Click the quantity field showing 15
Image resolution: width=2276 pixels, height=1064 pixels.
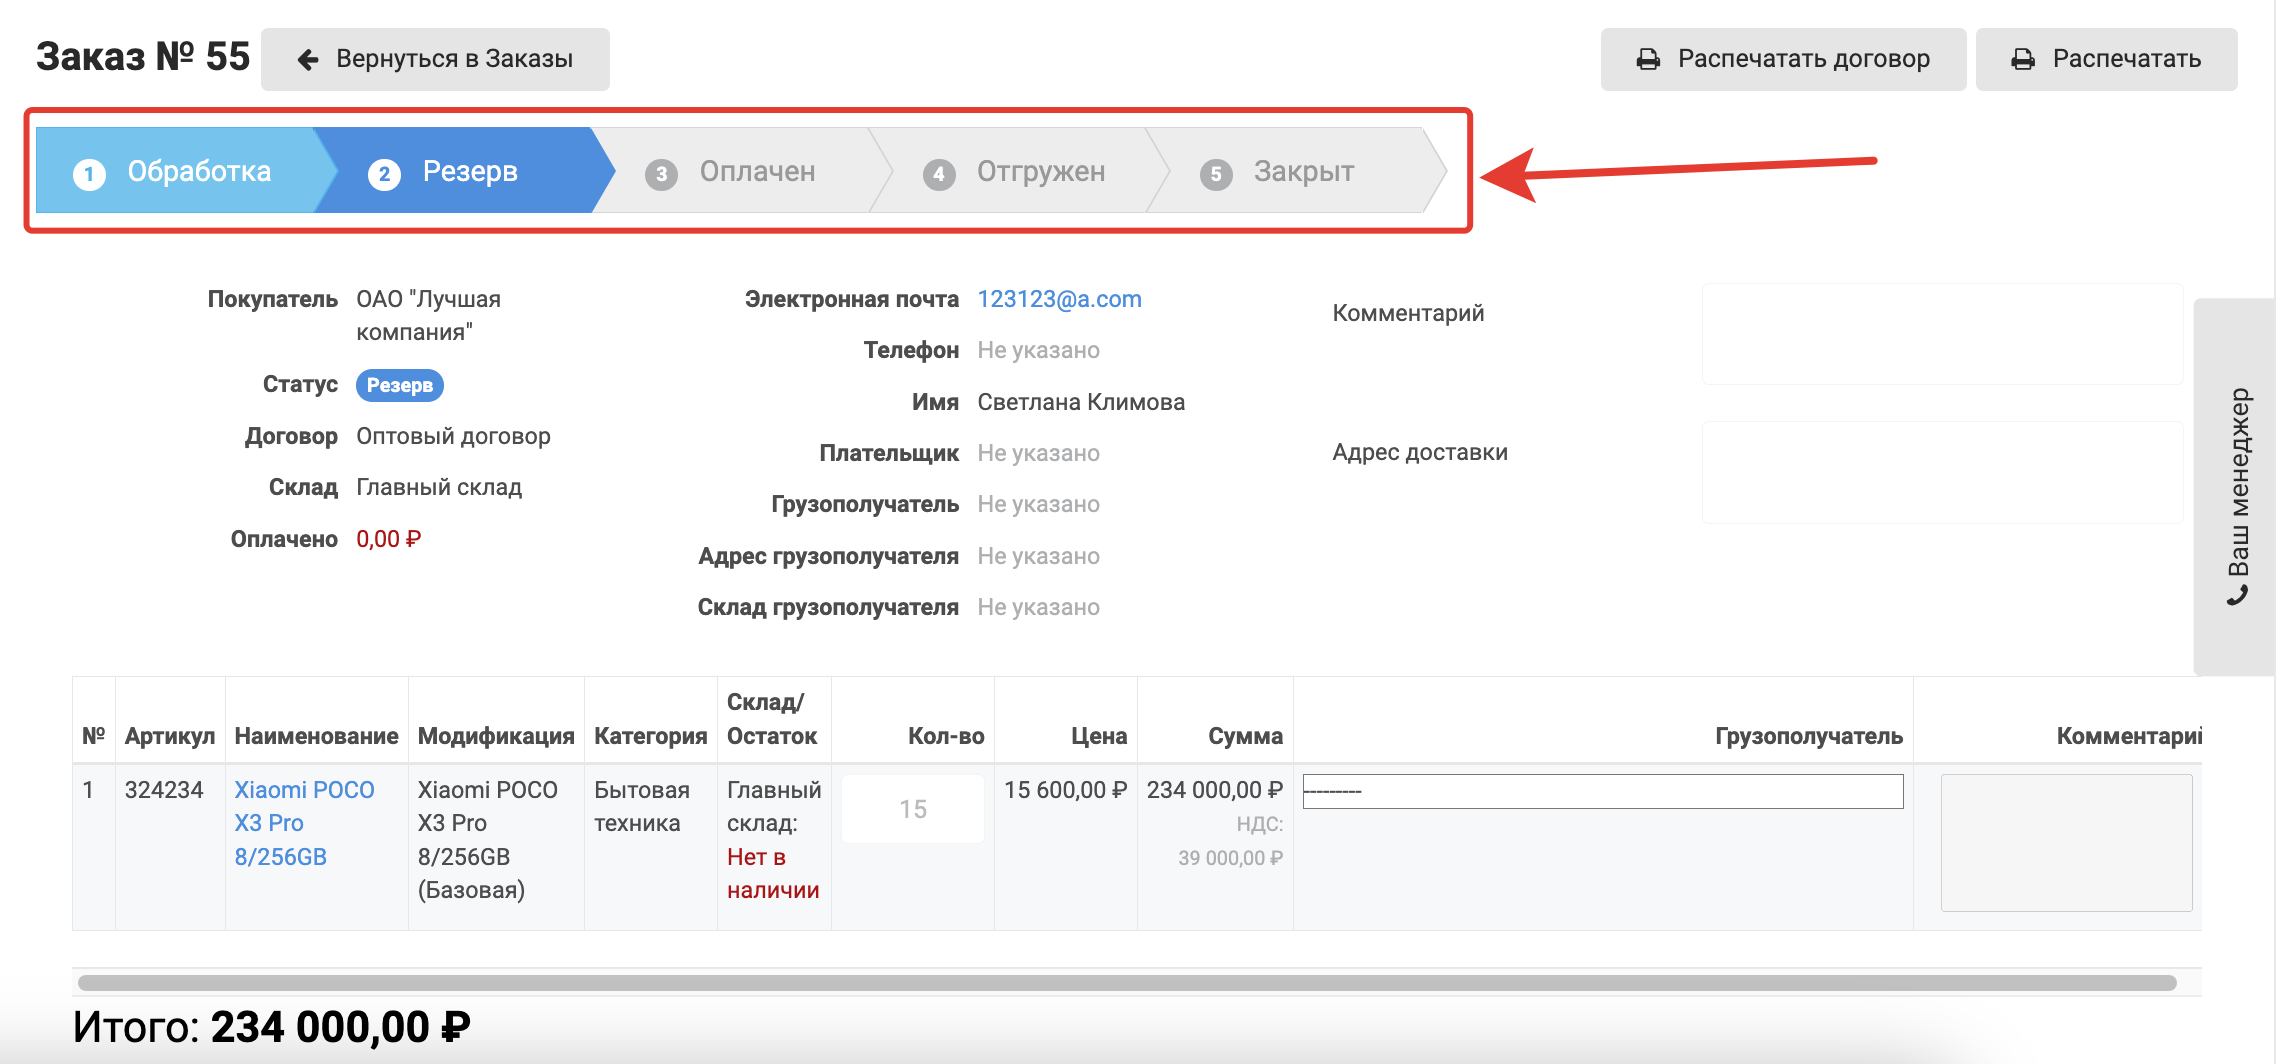tap(912, 809)
